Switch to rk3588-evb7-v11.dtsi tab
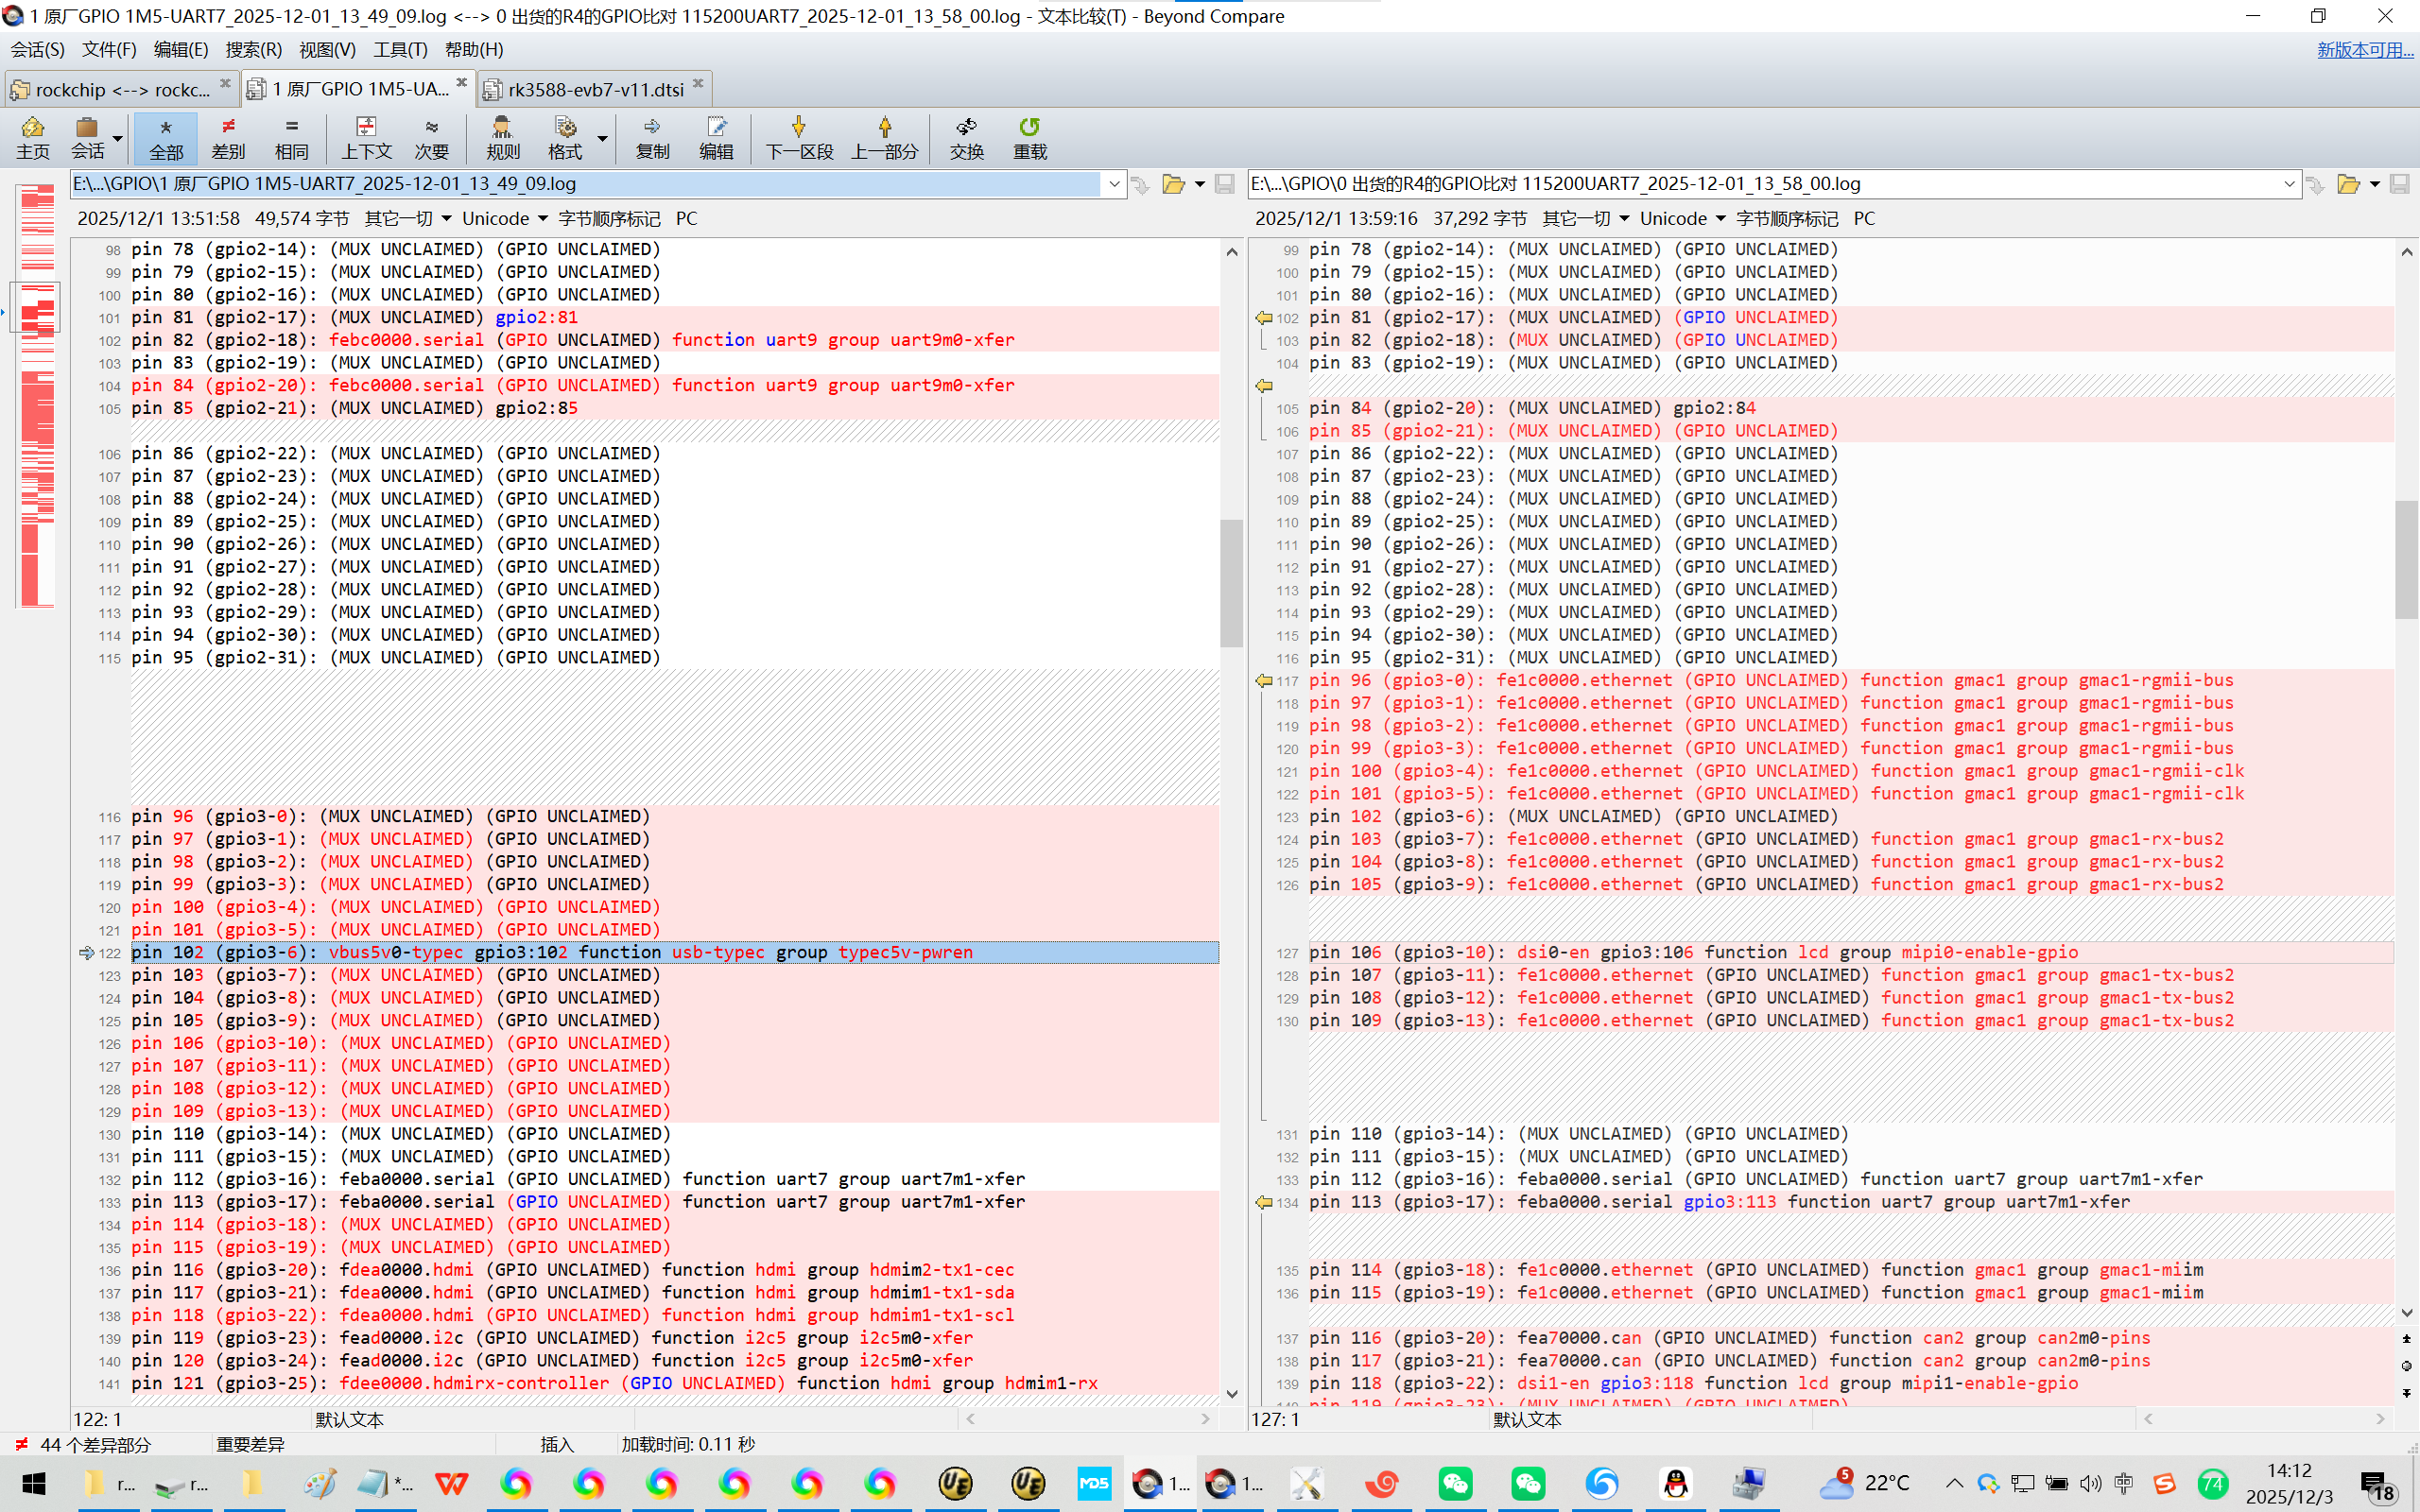The image size is (2420, 1512). (x=595, y=89)
